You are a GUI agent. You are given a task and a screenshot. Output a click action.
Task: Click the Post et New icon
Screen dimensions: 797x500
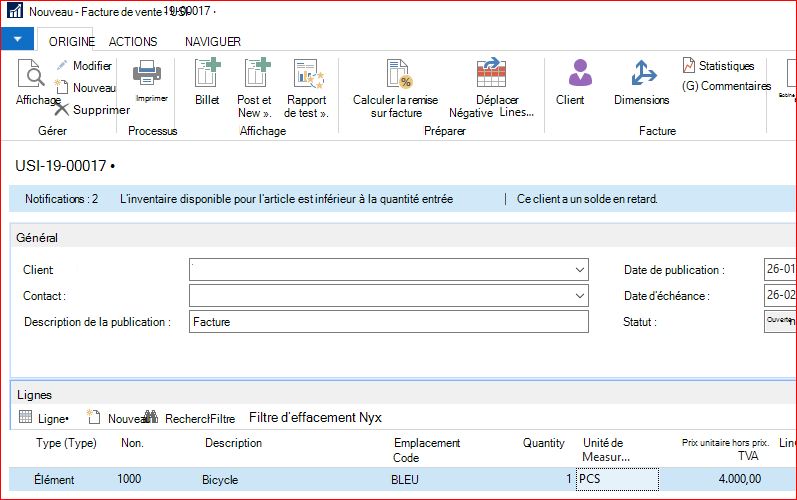pos(257,73)
